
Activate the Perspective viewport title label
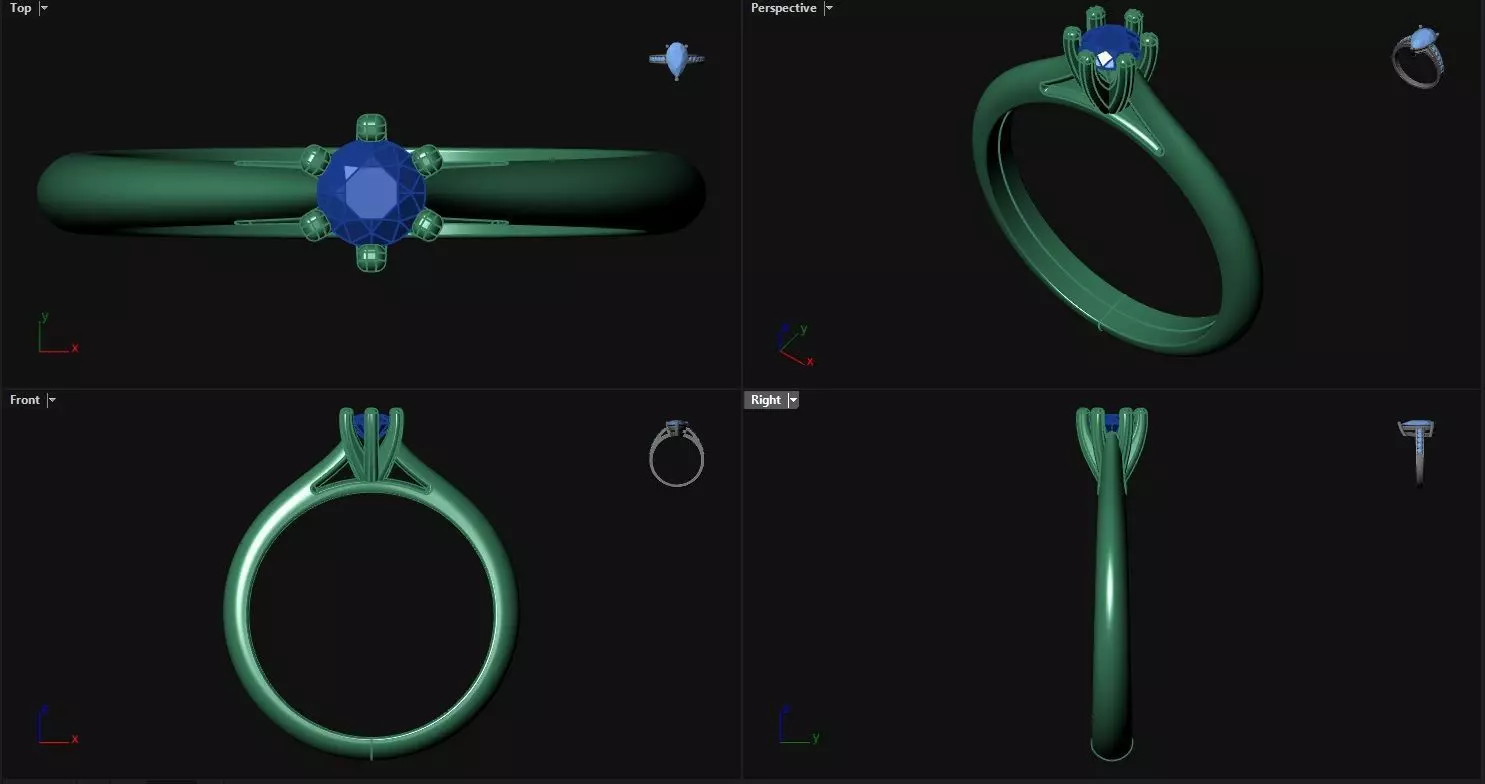pyautogui.click(x=784, y=8)
